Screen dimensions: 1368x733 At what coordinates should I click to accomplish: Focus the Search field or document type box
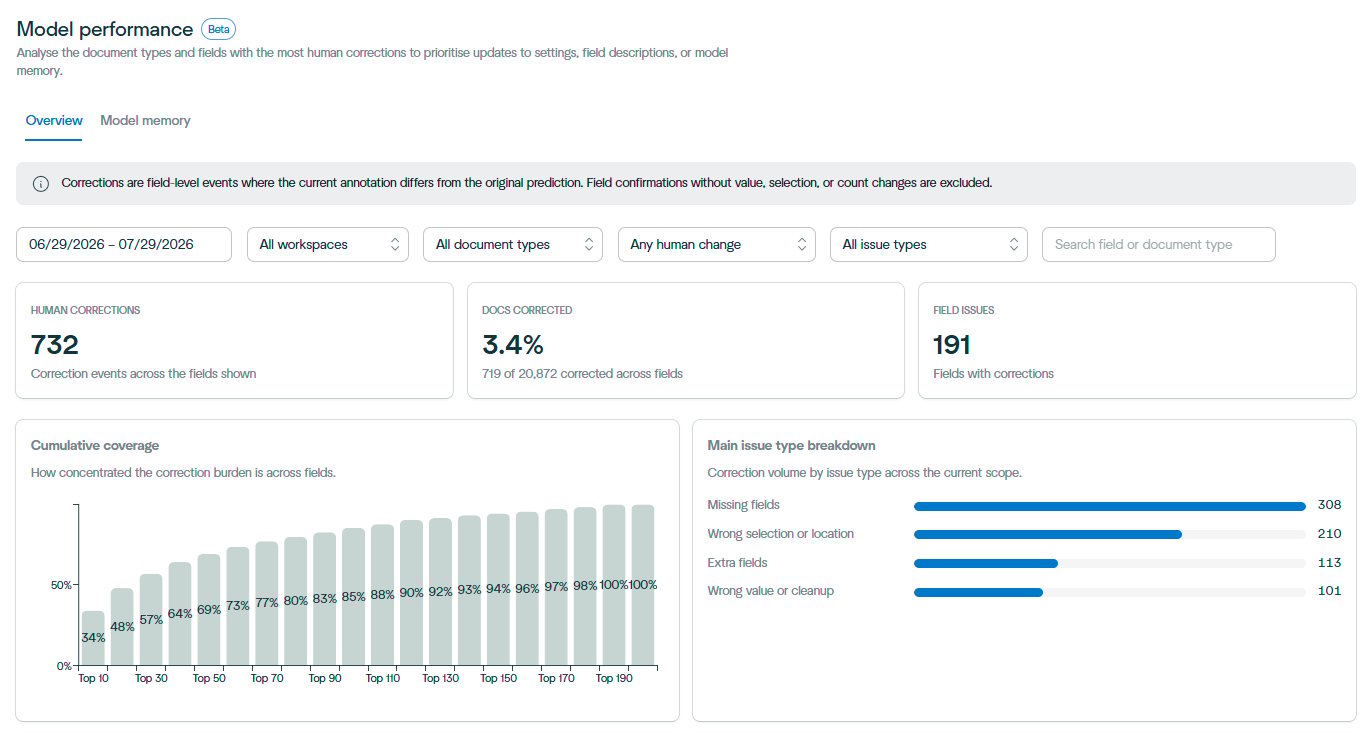1159,244
